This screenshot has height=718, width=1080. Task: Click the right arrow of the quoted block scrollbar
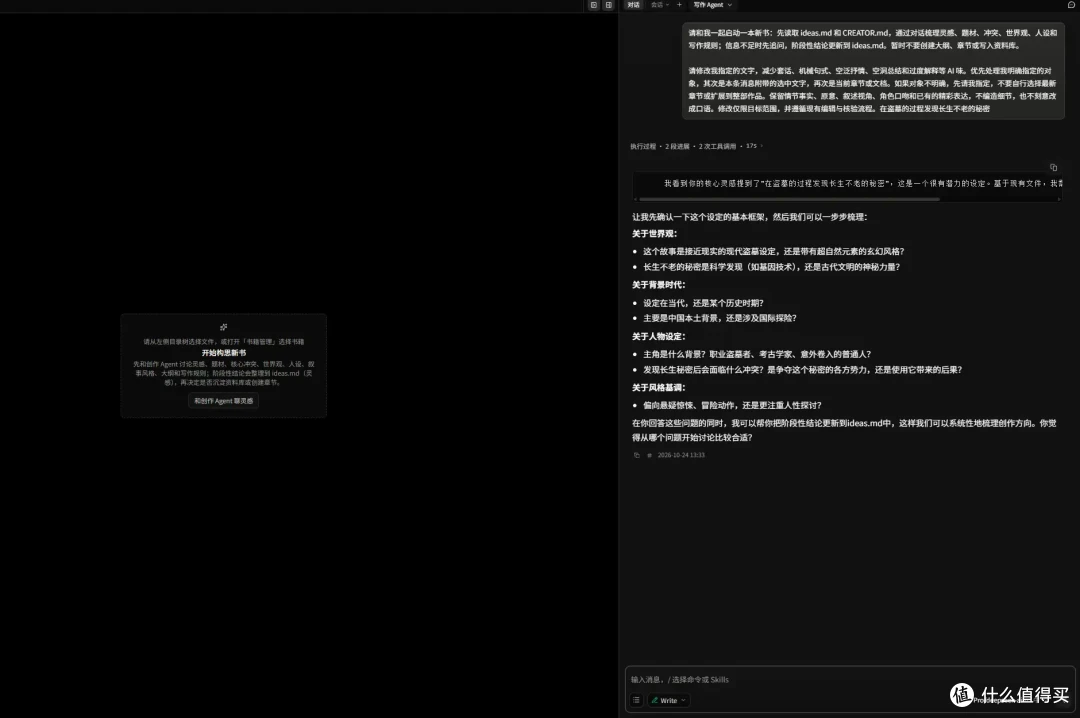[x=1059, y=199]
